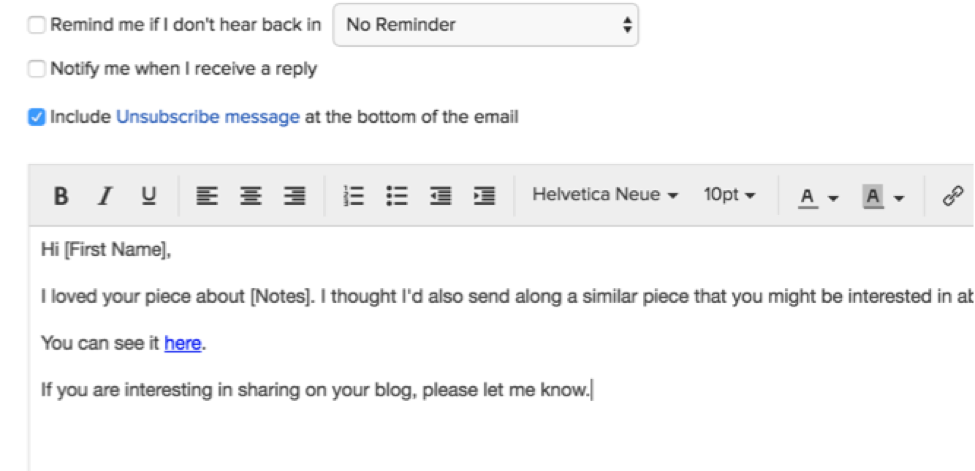The height and width of the screenshot is (471, 975).
Task: Align text to the left
Action: (206, 196)
